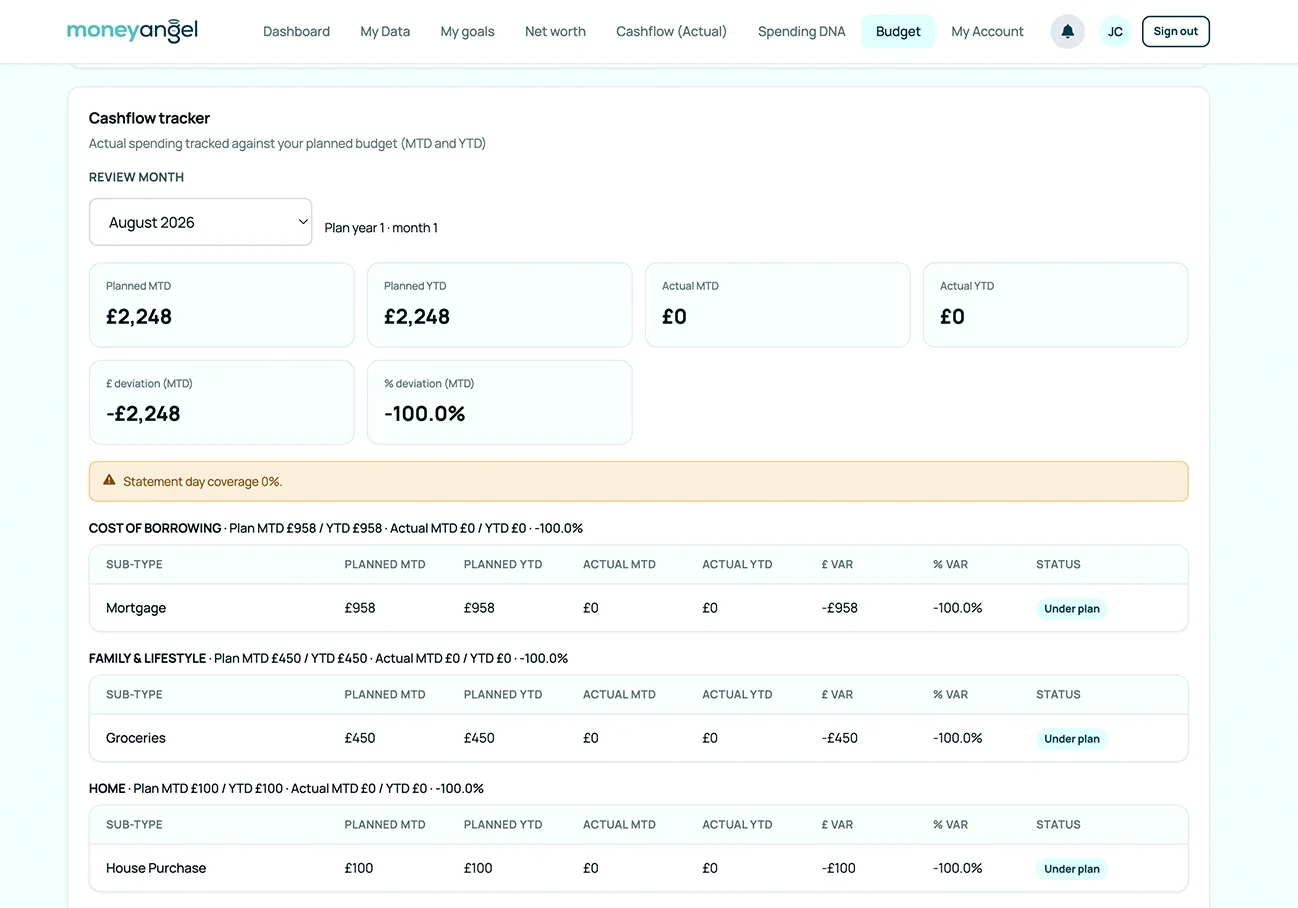This screenshot has height=908, width=1298.
Task: Open the Spending DNA tab
Action: pyautogui.click(x=801, y=31)
